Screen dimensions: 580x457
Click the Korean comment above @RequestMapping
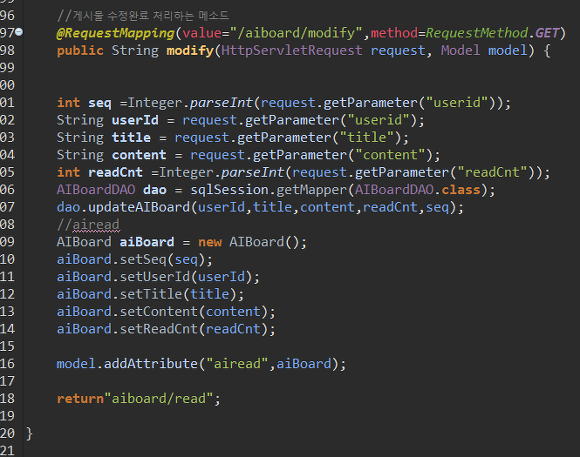143,16
